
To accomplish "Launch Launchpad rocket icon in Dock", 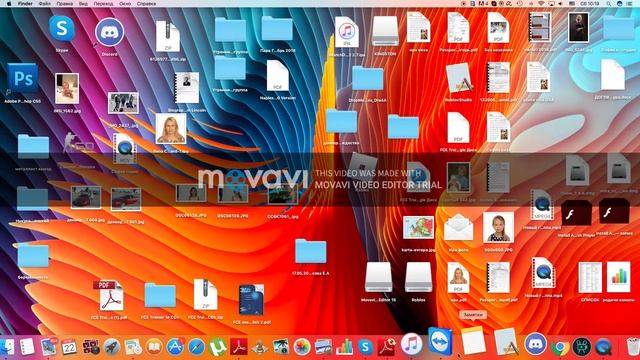I will (x=111, y=347).
